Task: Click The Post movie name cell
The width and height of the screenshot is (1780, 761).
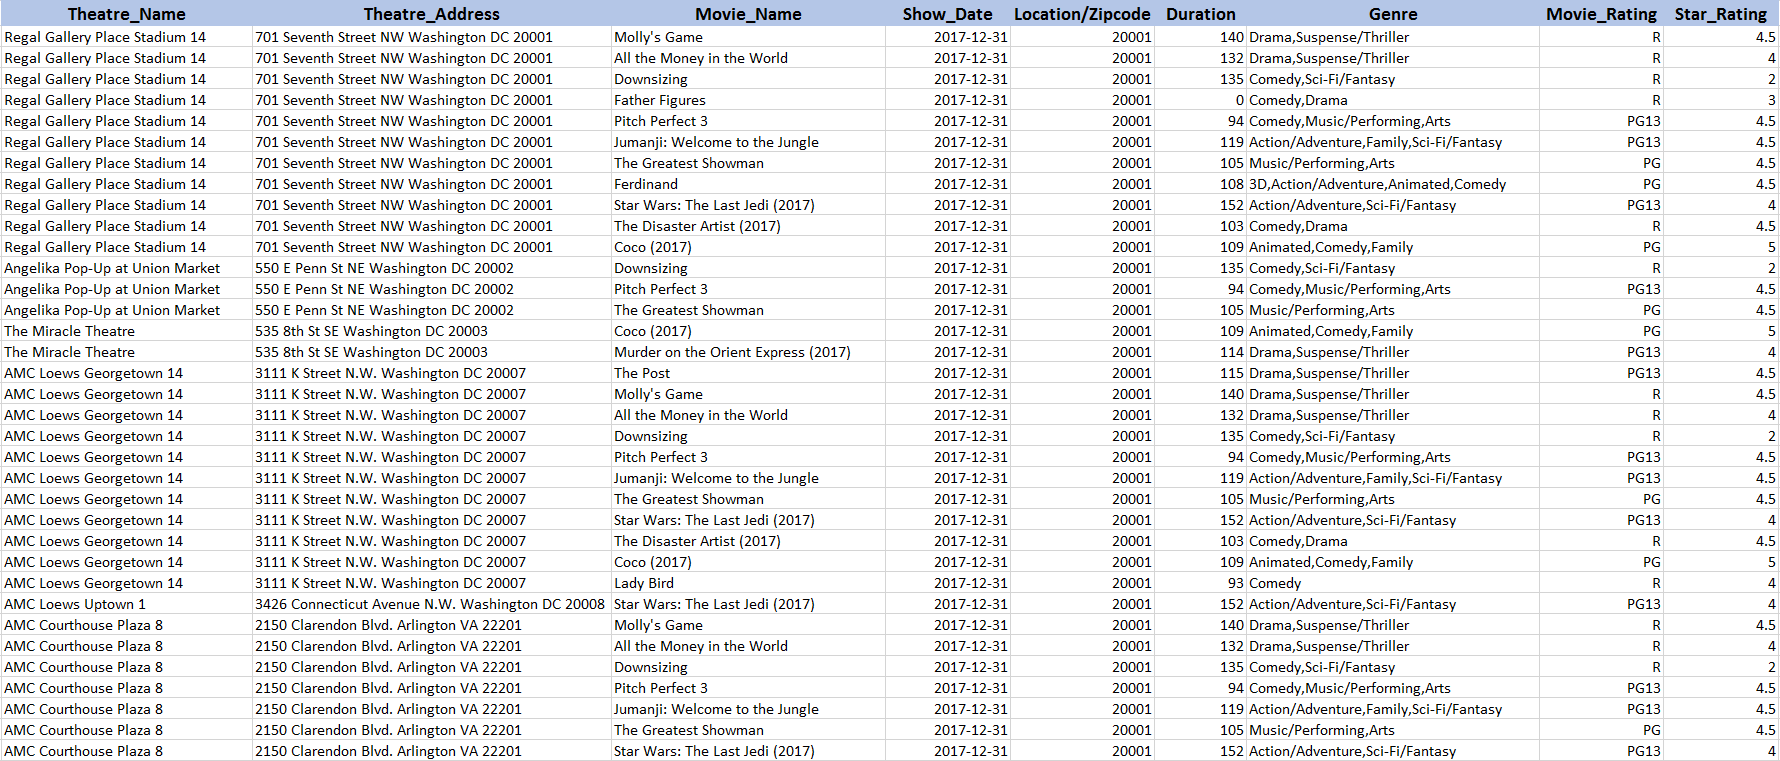Action: point(748,373)
